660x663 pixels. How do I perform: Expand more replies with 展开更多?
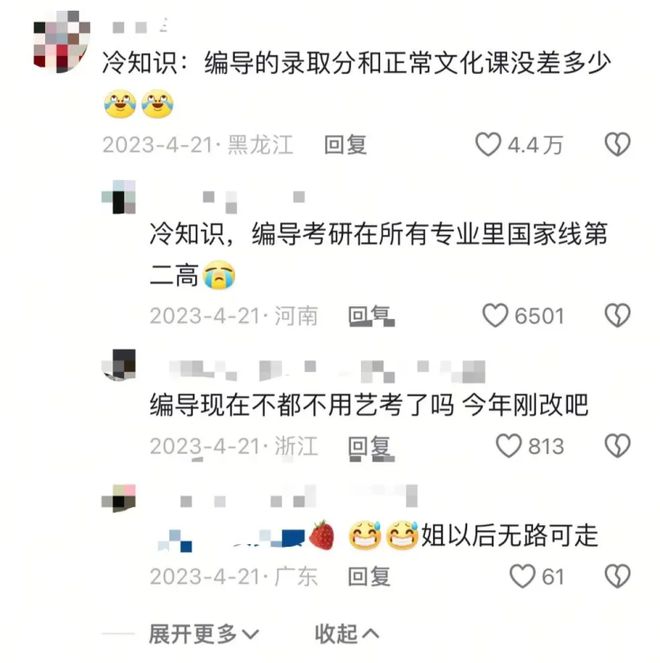(204, 634)
